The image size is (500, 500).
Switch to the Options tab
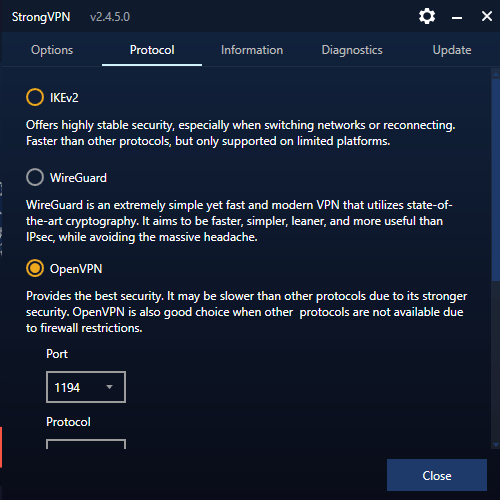(x=52, y=50)
